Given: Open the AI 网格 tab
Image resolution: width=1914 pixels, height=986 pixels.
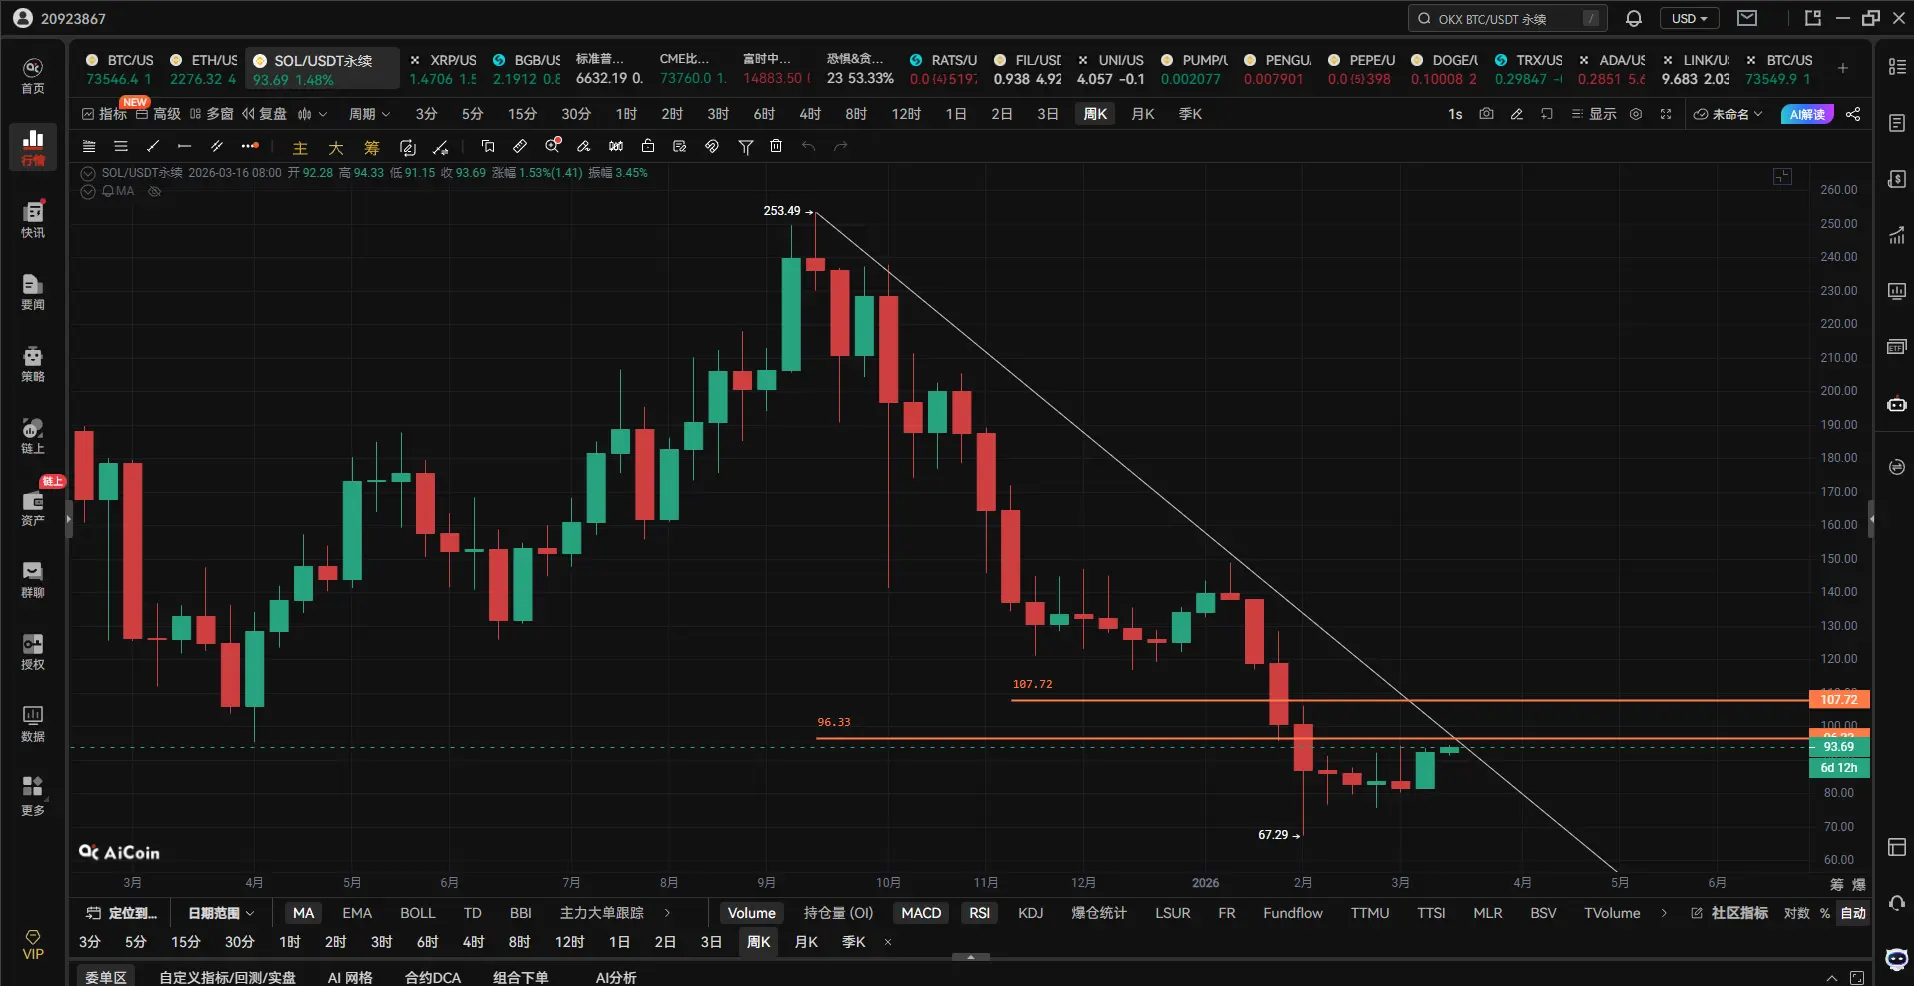Looking at the screenshot, I should coord(350,977).
